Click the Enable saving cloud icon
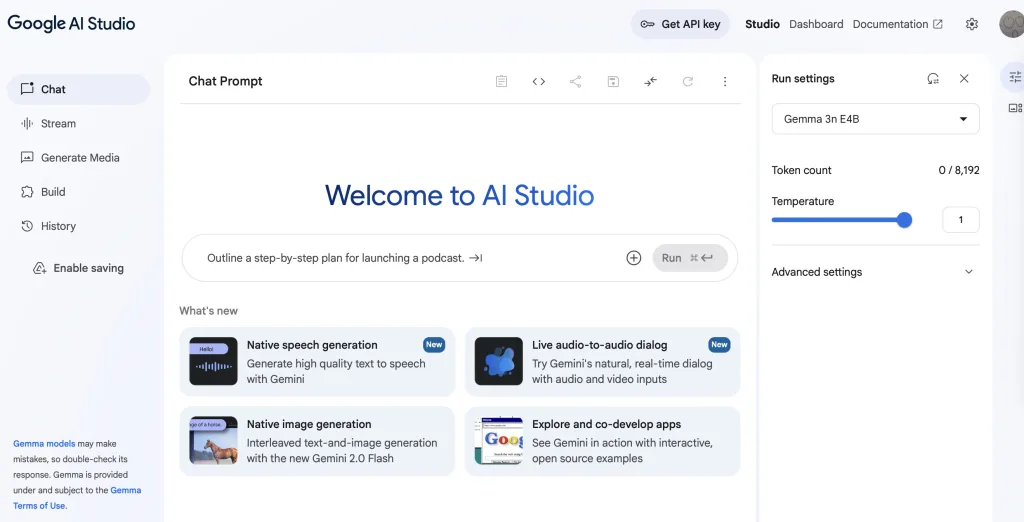 [x=39, y=269]
